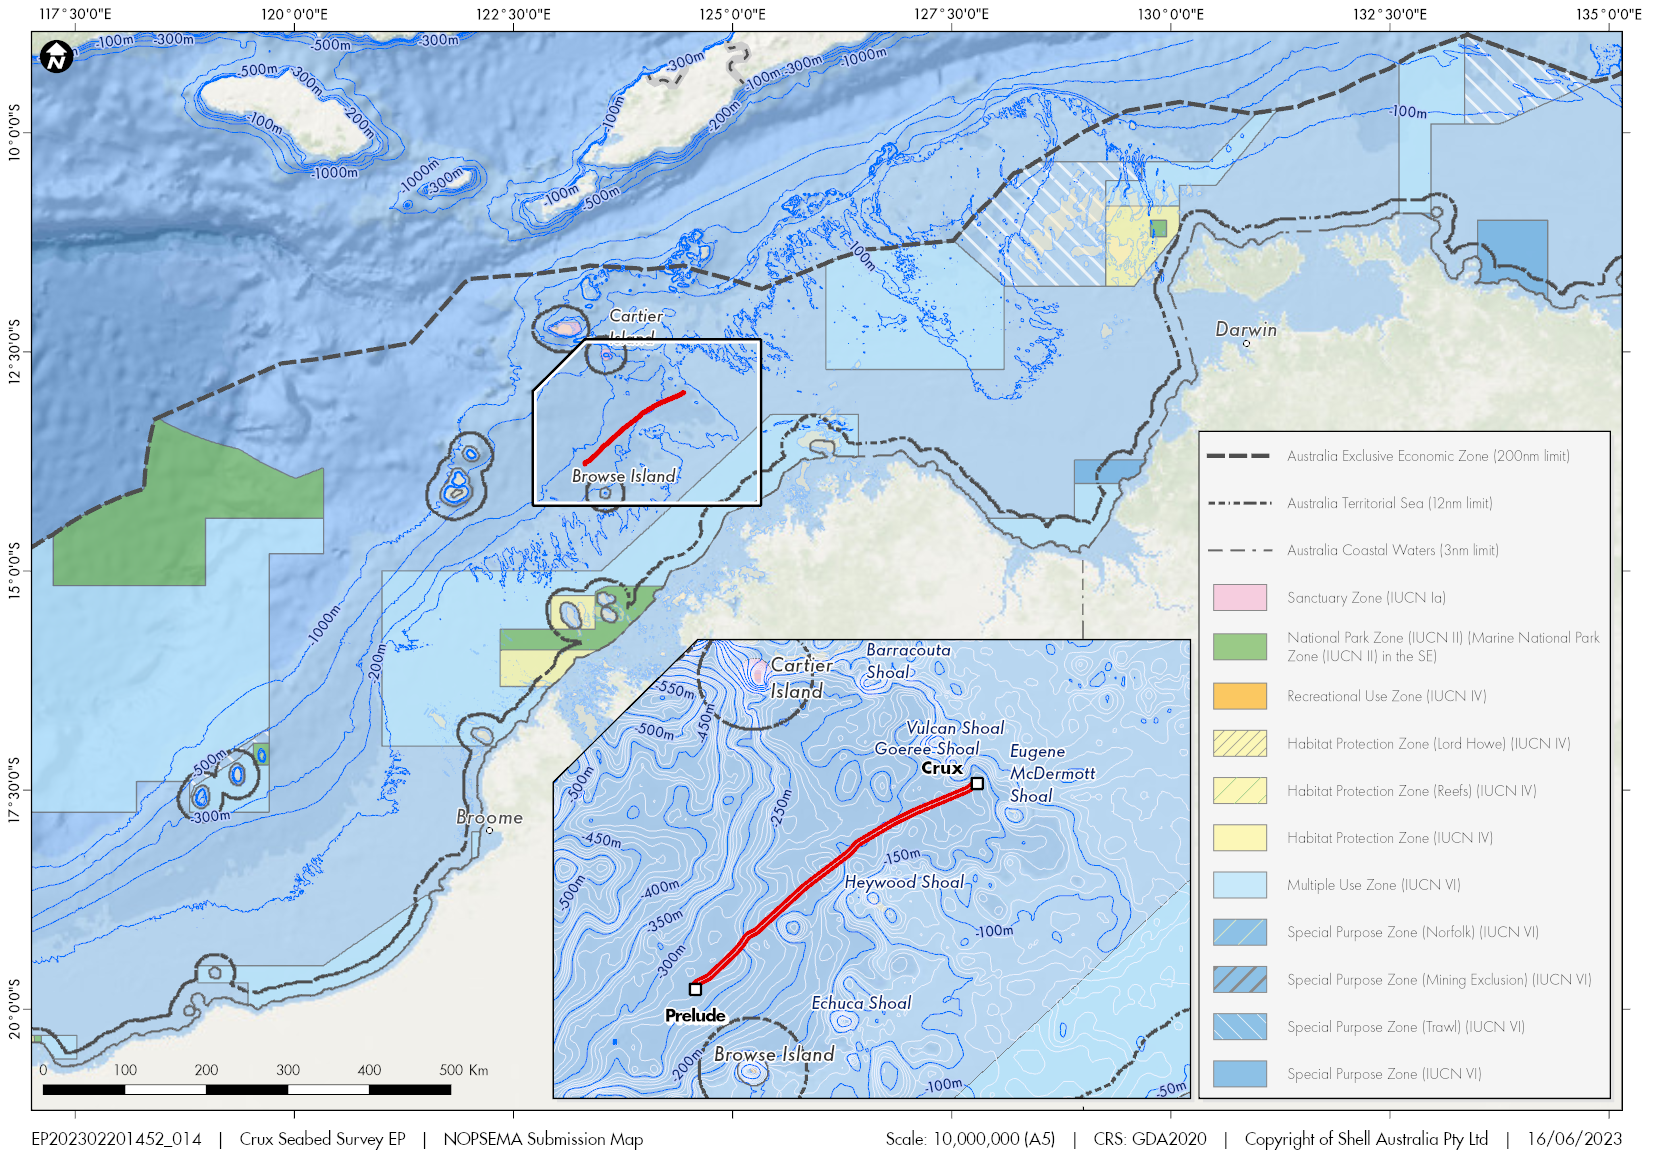Click the Browse Island label in inset map
The width and height of the screenshot is (1654, 1165).
point(773,1055)
